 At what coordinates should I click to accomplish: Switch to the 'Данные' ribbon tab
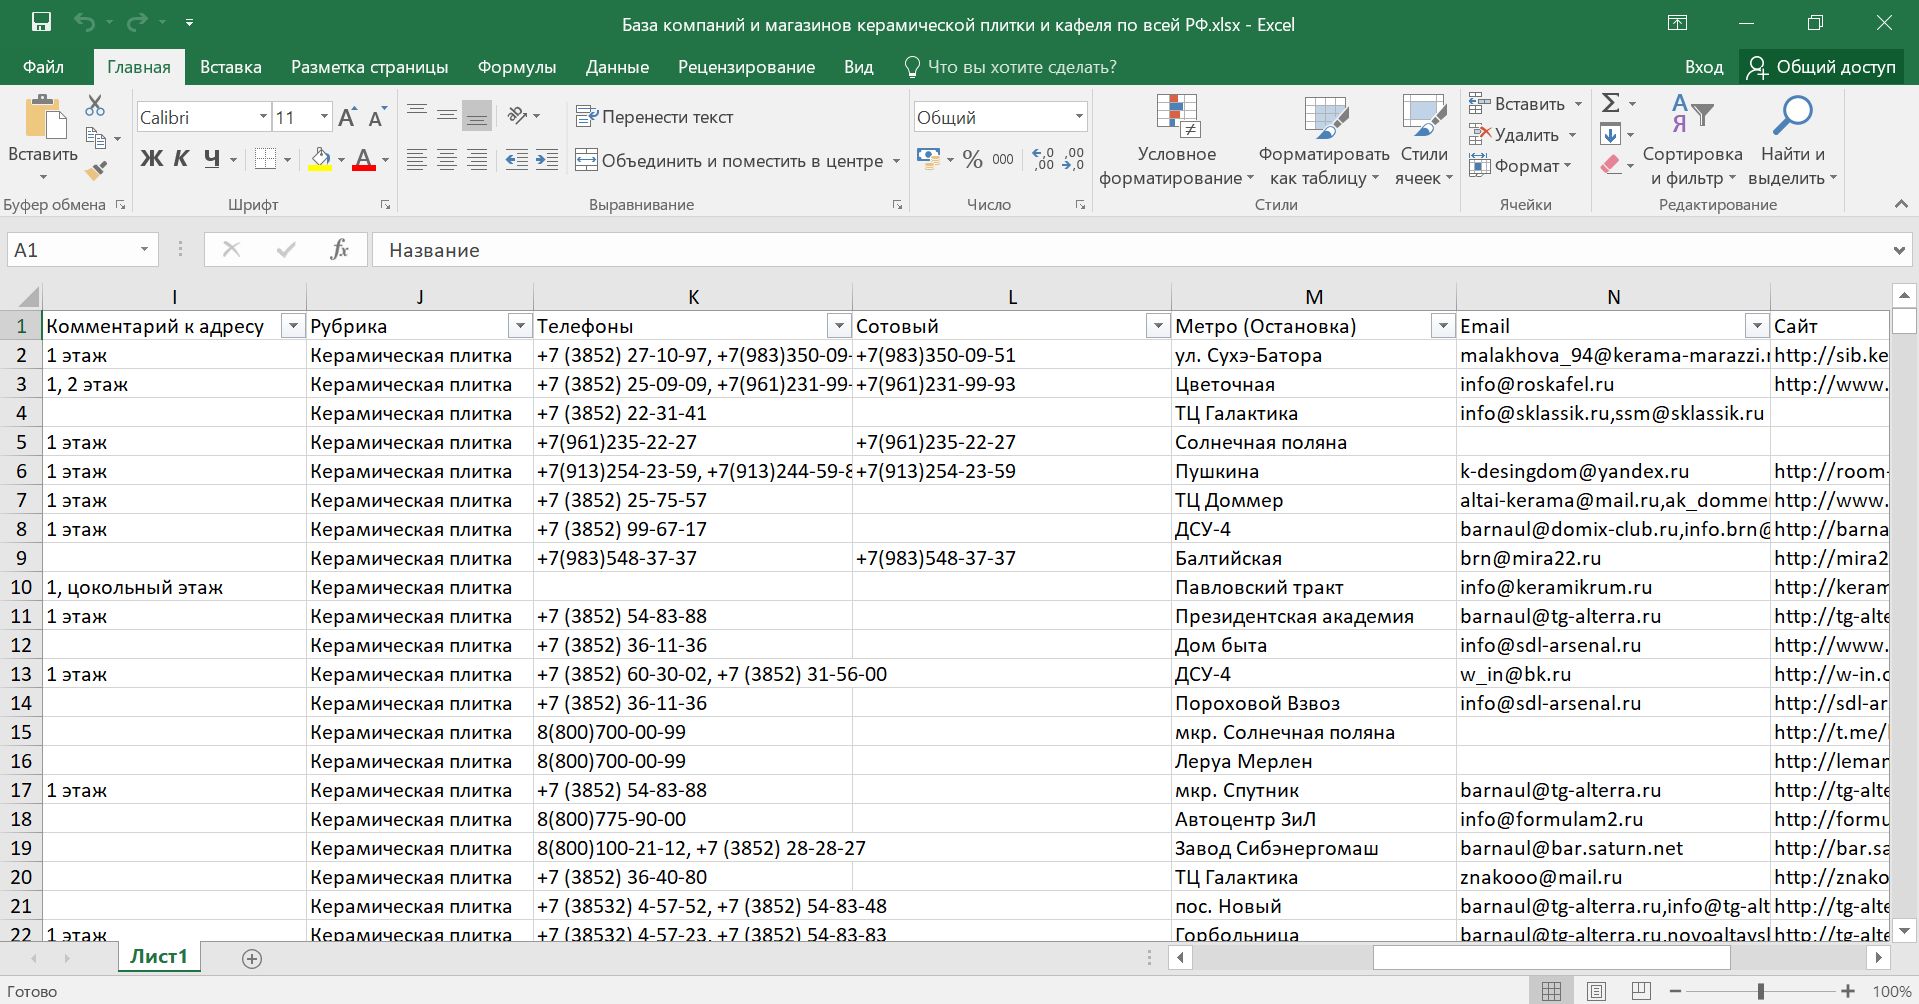pos(617,67)
